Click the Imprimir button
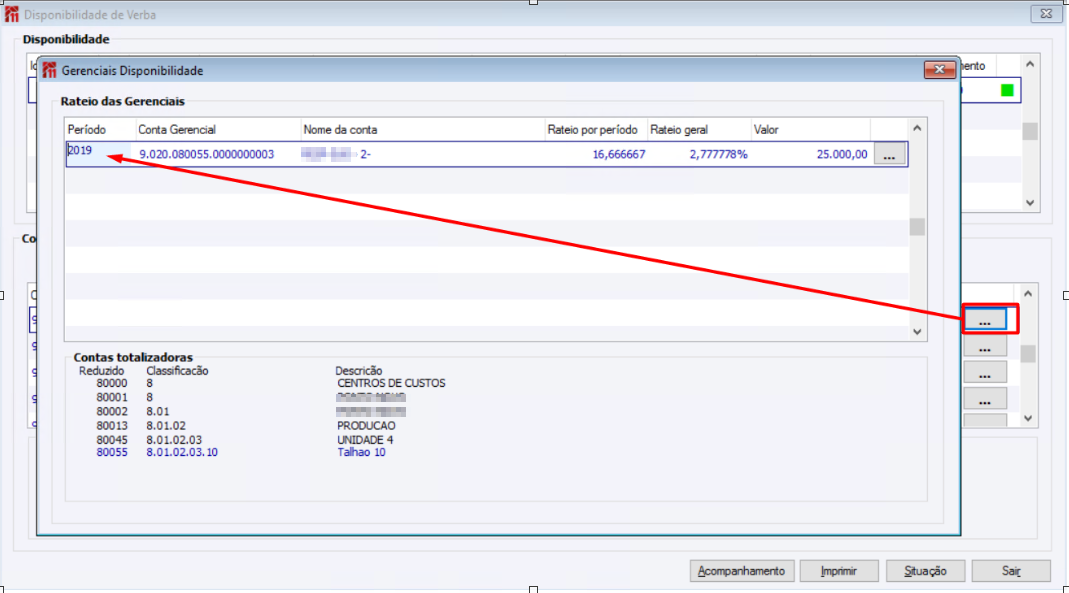This screenshot has width=1069, height=593. pos(839,571)
